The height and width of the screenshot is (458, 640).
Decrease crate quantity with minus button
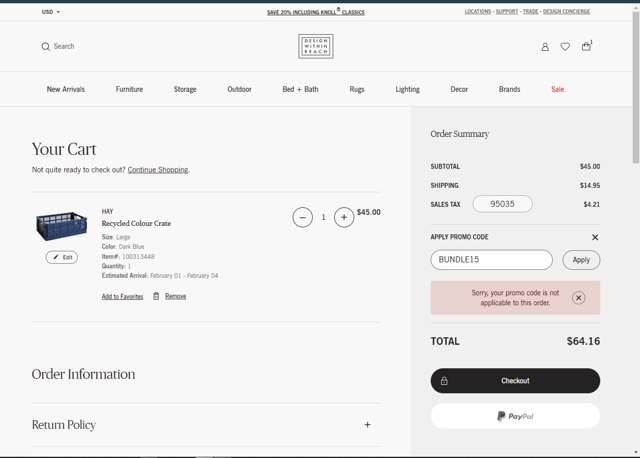pos(302,218)
